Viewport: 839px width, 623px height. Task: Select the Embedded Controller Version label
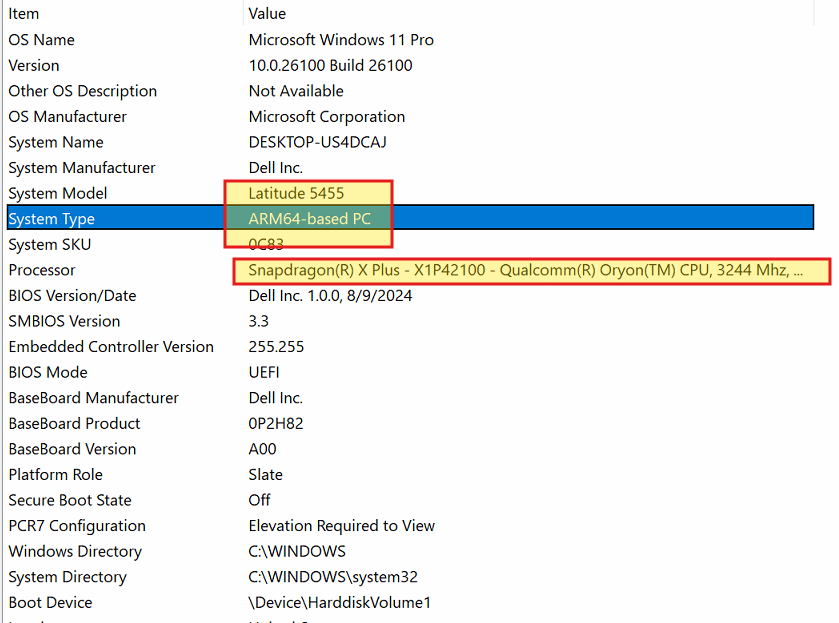(x=111, y=347)
